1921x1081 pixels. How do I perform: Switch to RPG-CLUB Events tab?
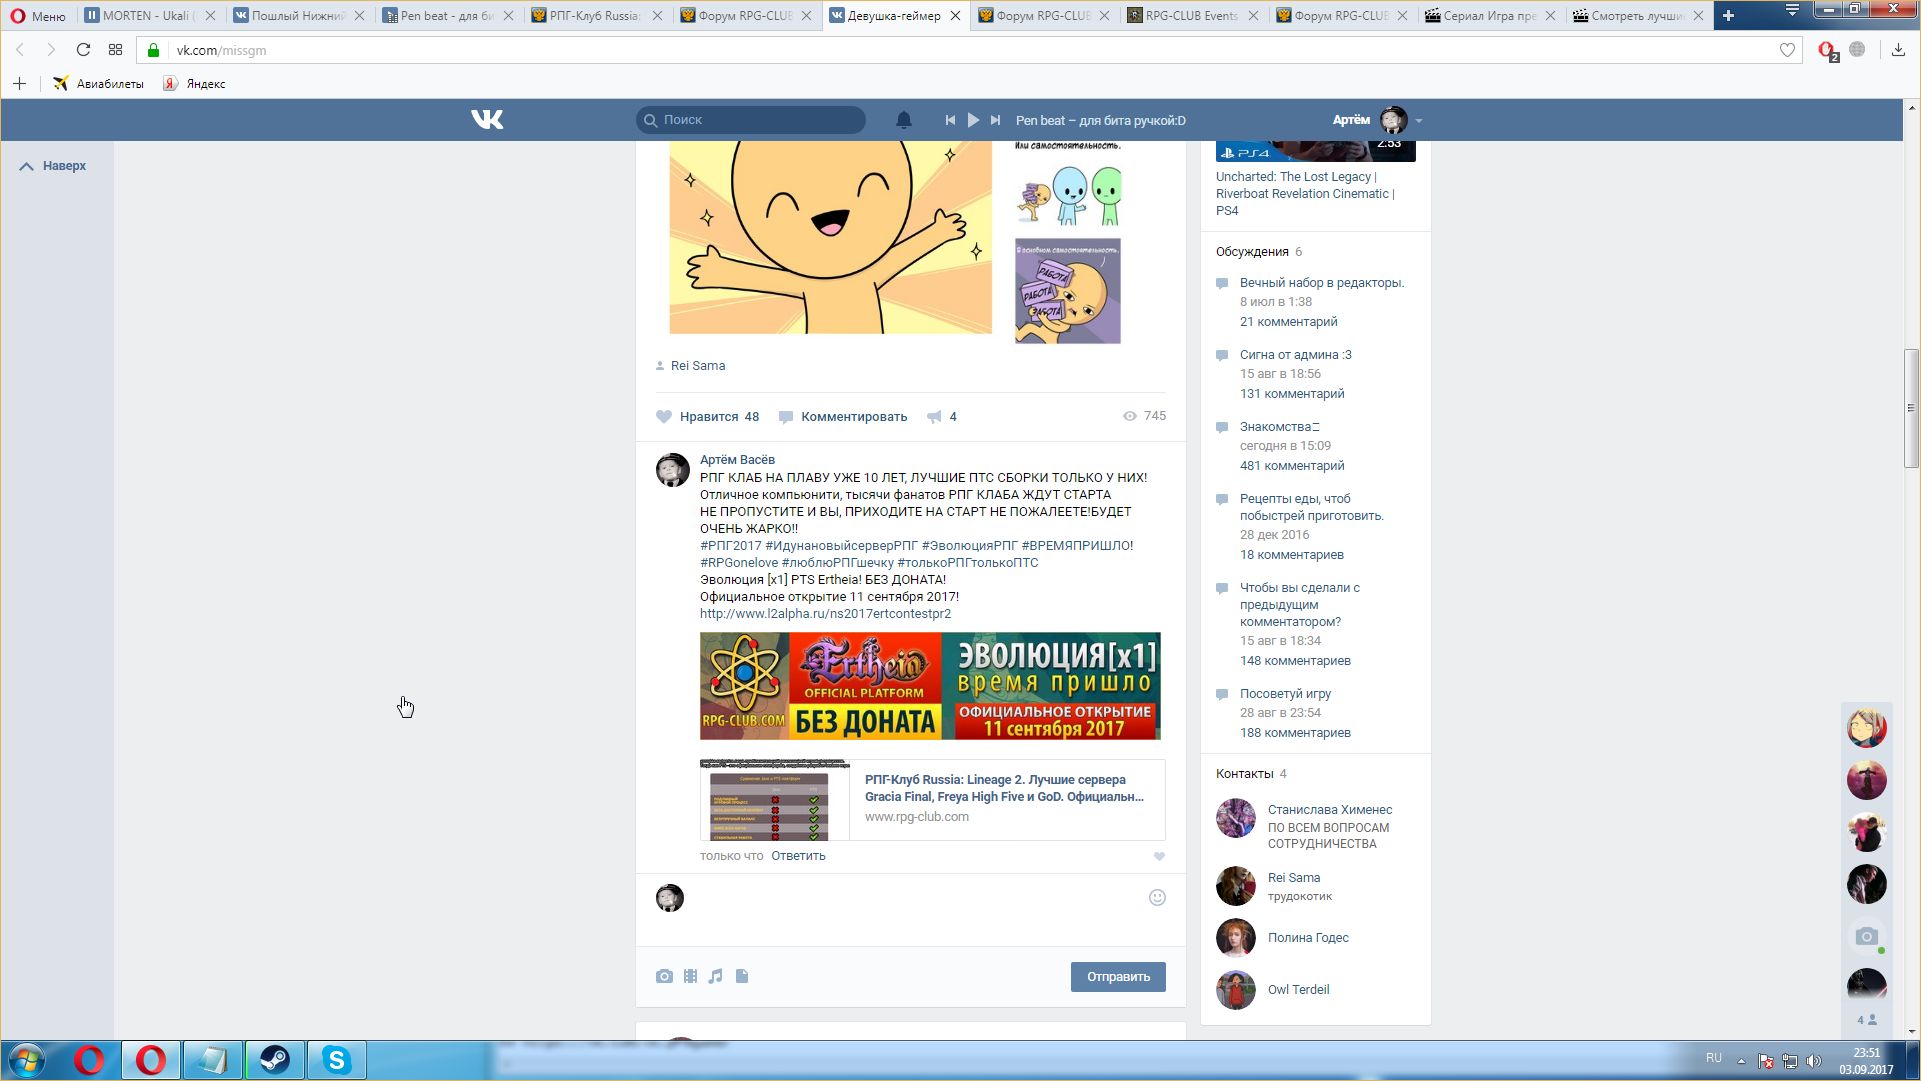(x=1192, y=16)
